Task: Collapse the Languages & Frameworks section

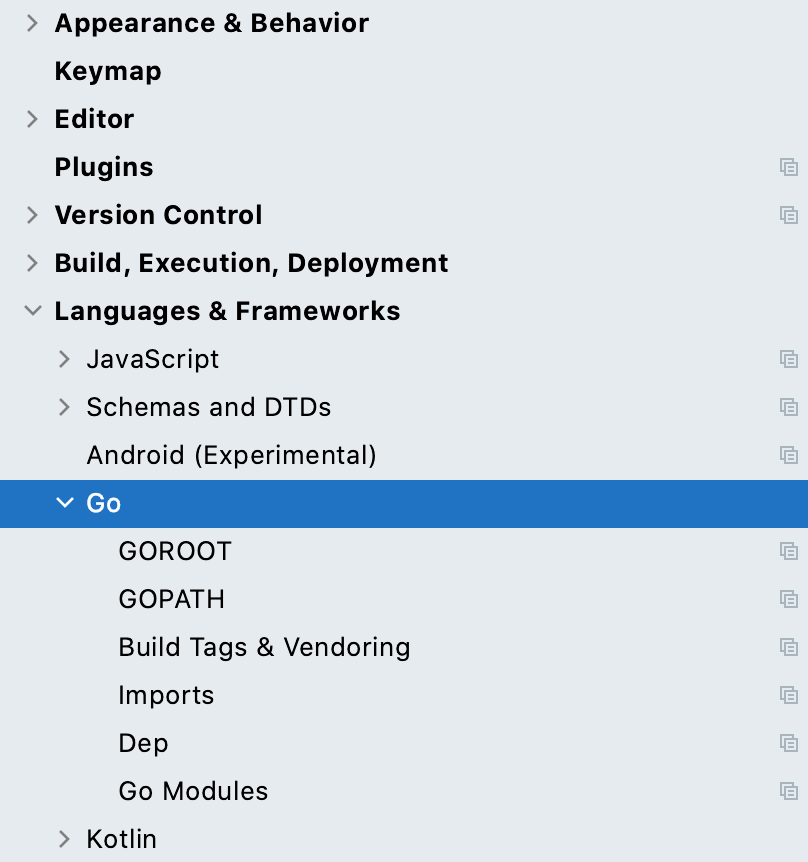Action: pos(32,311)
